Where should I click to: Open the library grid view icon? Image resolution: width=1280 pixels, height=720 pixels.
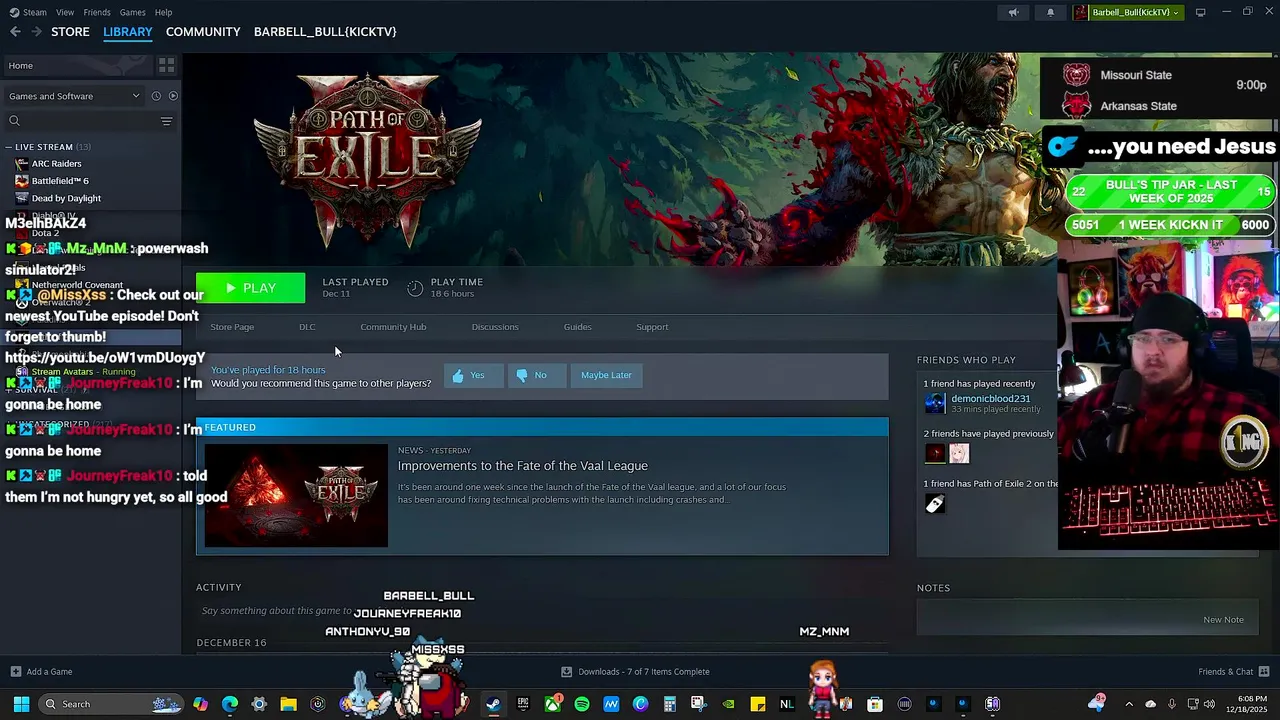pyautogui.click(x=166, y=65)
